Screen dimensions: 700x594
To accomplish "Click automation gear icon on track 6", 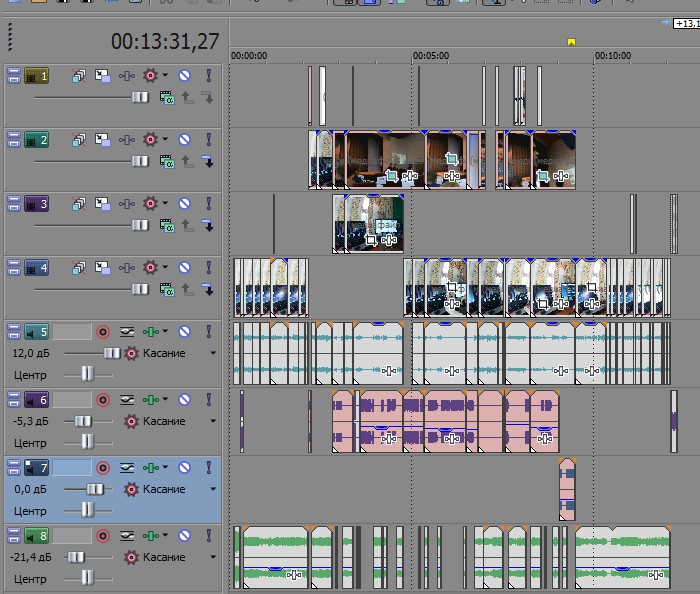I will coord(131,421).
